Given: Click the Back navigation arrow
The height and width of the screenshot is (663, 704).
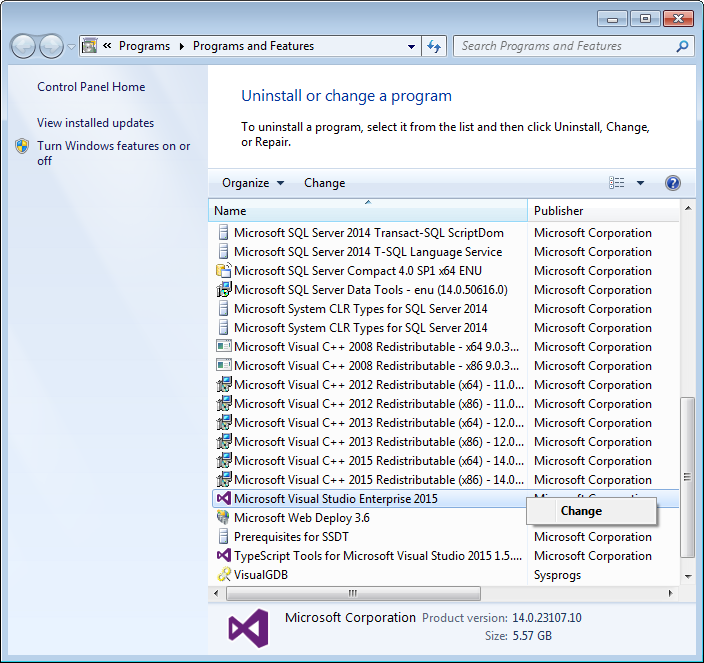Looking at the screenshot, I should tap(23, 46).
